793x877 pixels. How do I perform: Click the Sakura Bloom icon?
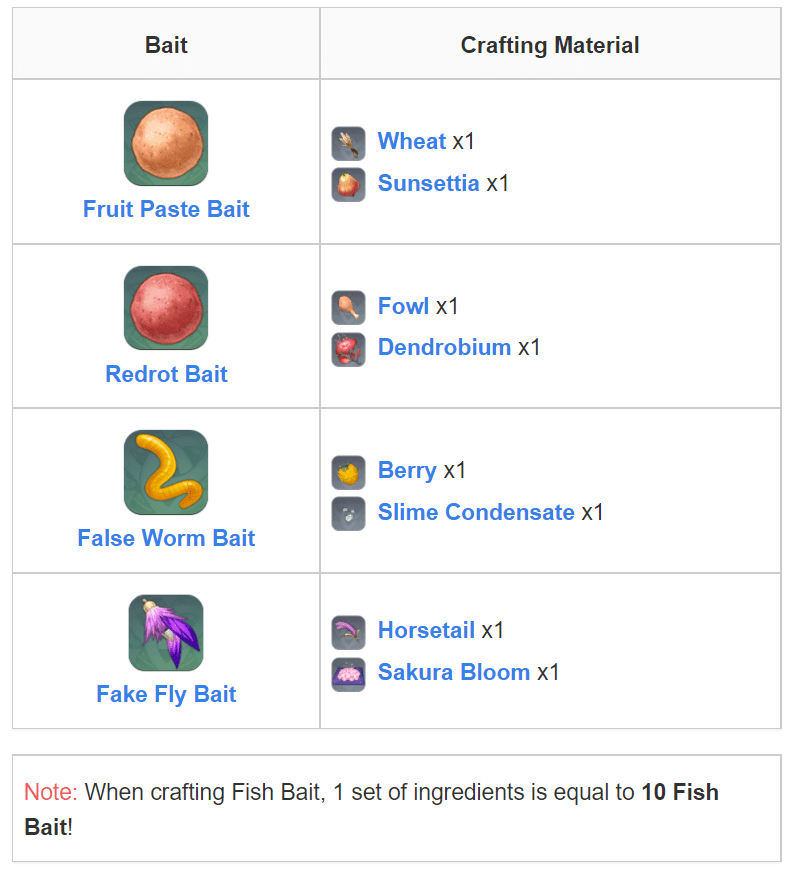348,675
